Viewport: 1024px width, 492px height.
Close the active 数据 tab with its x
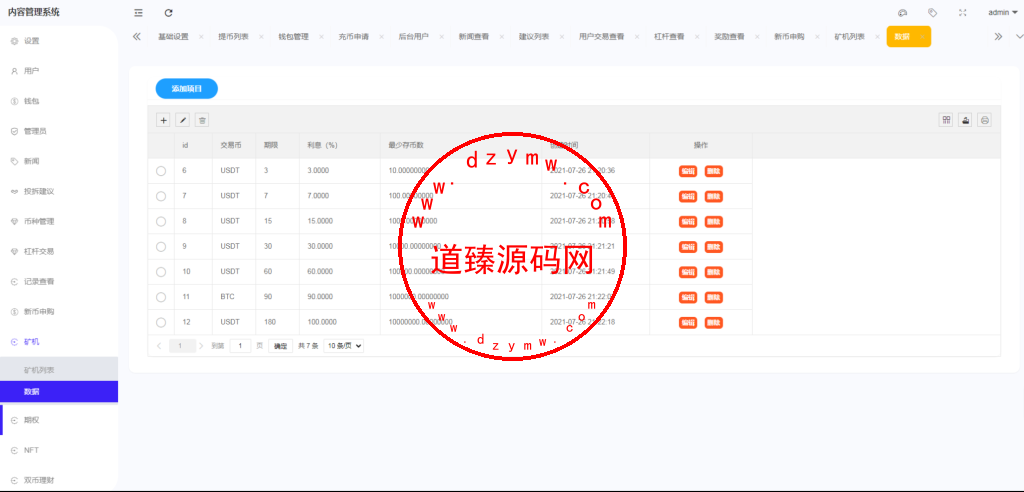921,37
